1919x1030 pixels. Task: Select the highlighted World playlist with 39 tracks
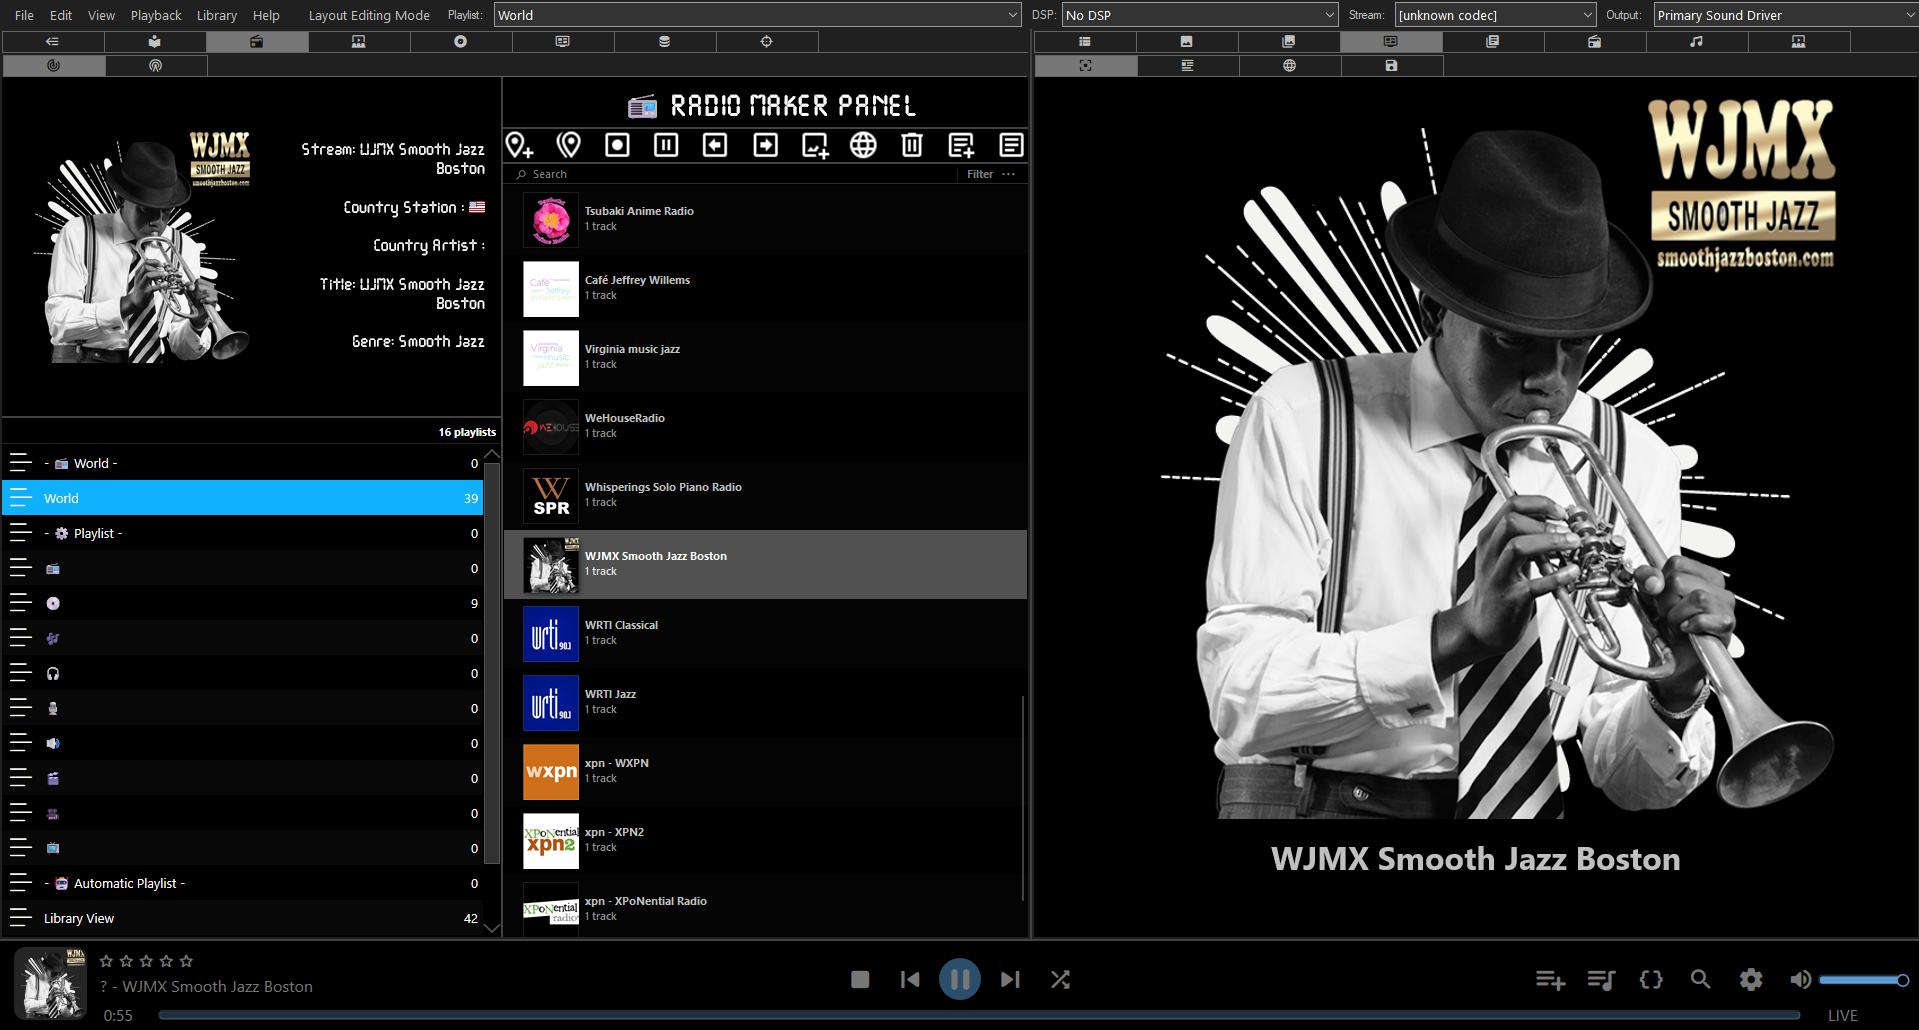(243, 498)
